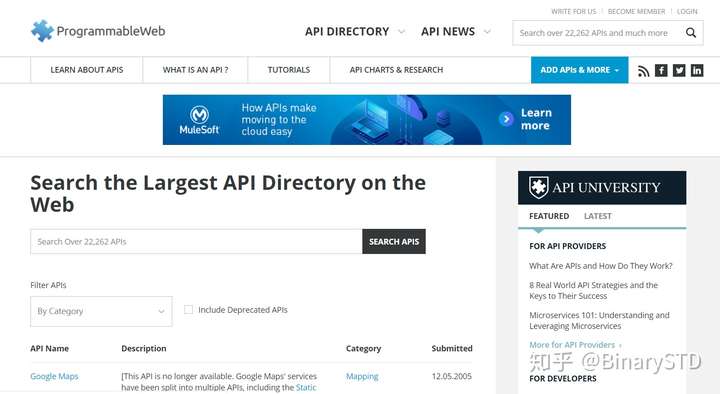Viewport: 720px width, 394px height.
Task: Click the API University shield icon
Action: (x=538, y=187)
